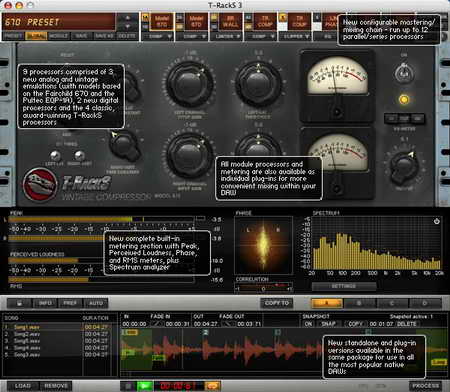Click the preset down arrow

[128, 26]
